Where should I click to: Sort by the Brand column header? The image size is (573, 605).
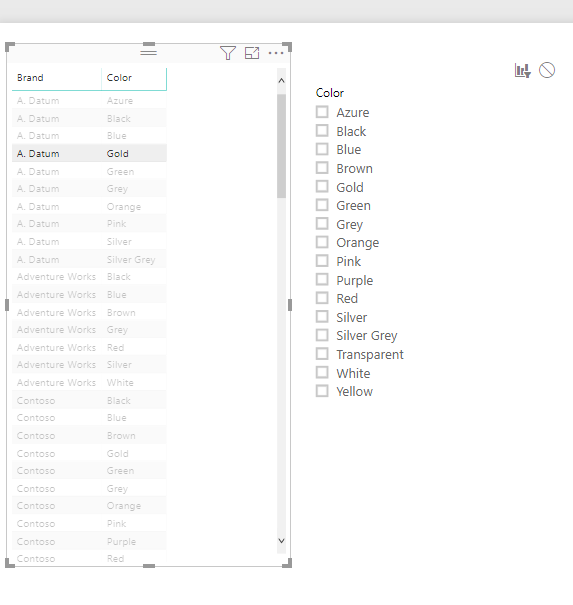pyautogui.click(x=57, y=78)
